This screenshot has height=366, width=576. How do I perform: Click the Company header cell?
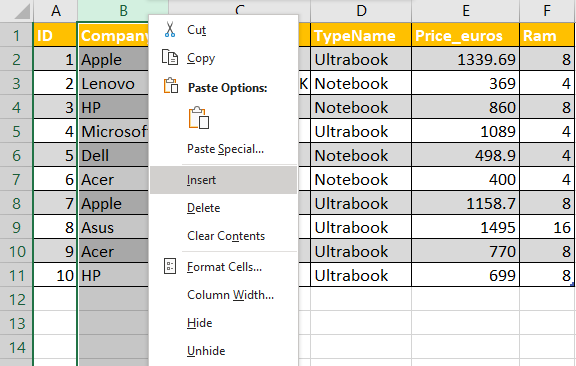[x=114, y=35]
